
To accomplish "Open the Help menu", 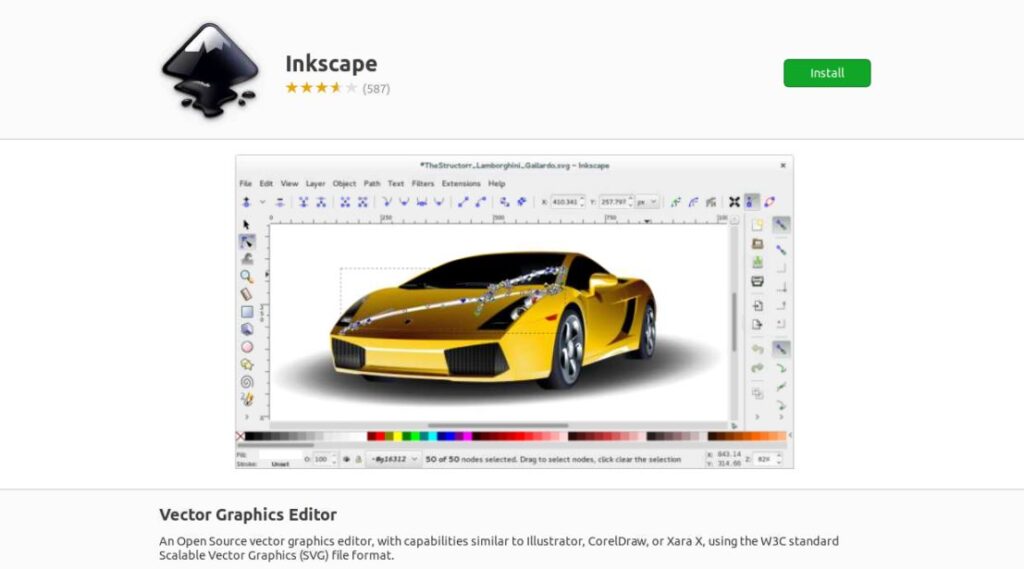I will (x=497, y=184).
